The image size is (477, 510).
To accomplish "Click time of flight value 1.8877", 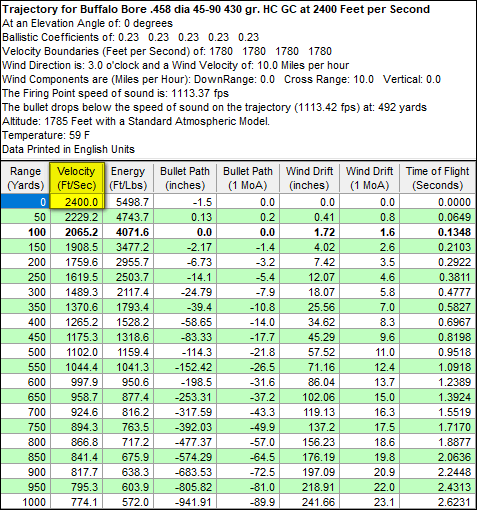I will click(437, 442).
